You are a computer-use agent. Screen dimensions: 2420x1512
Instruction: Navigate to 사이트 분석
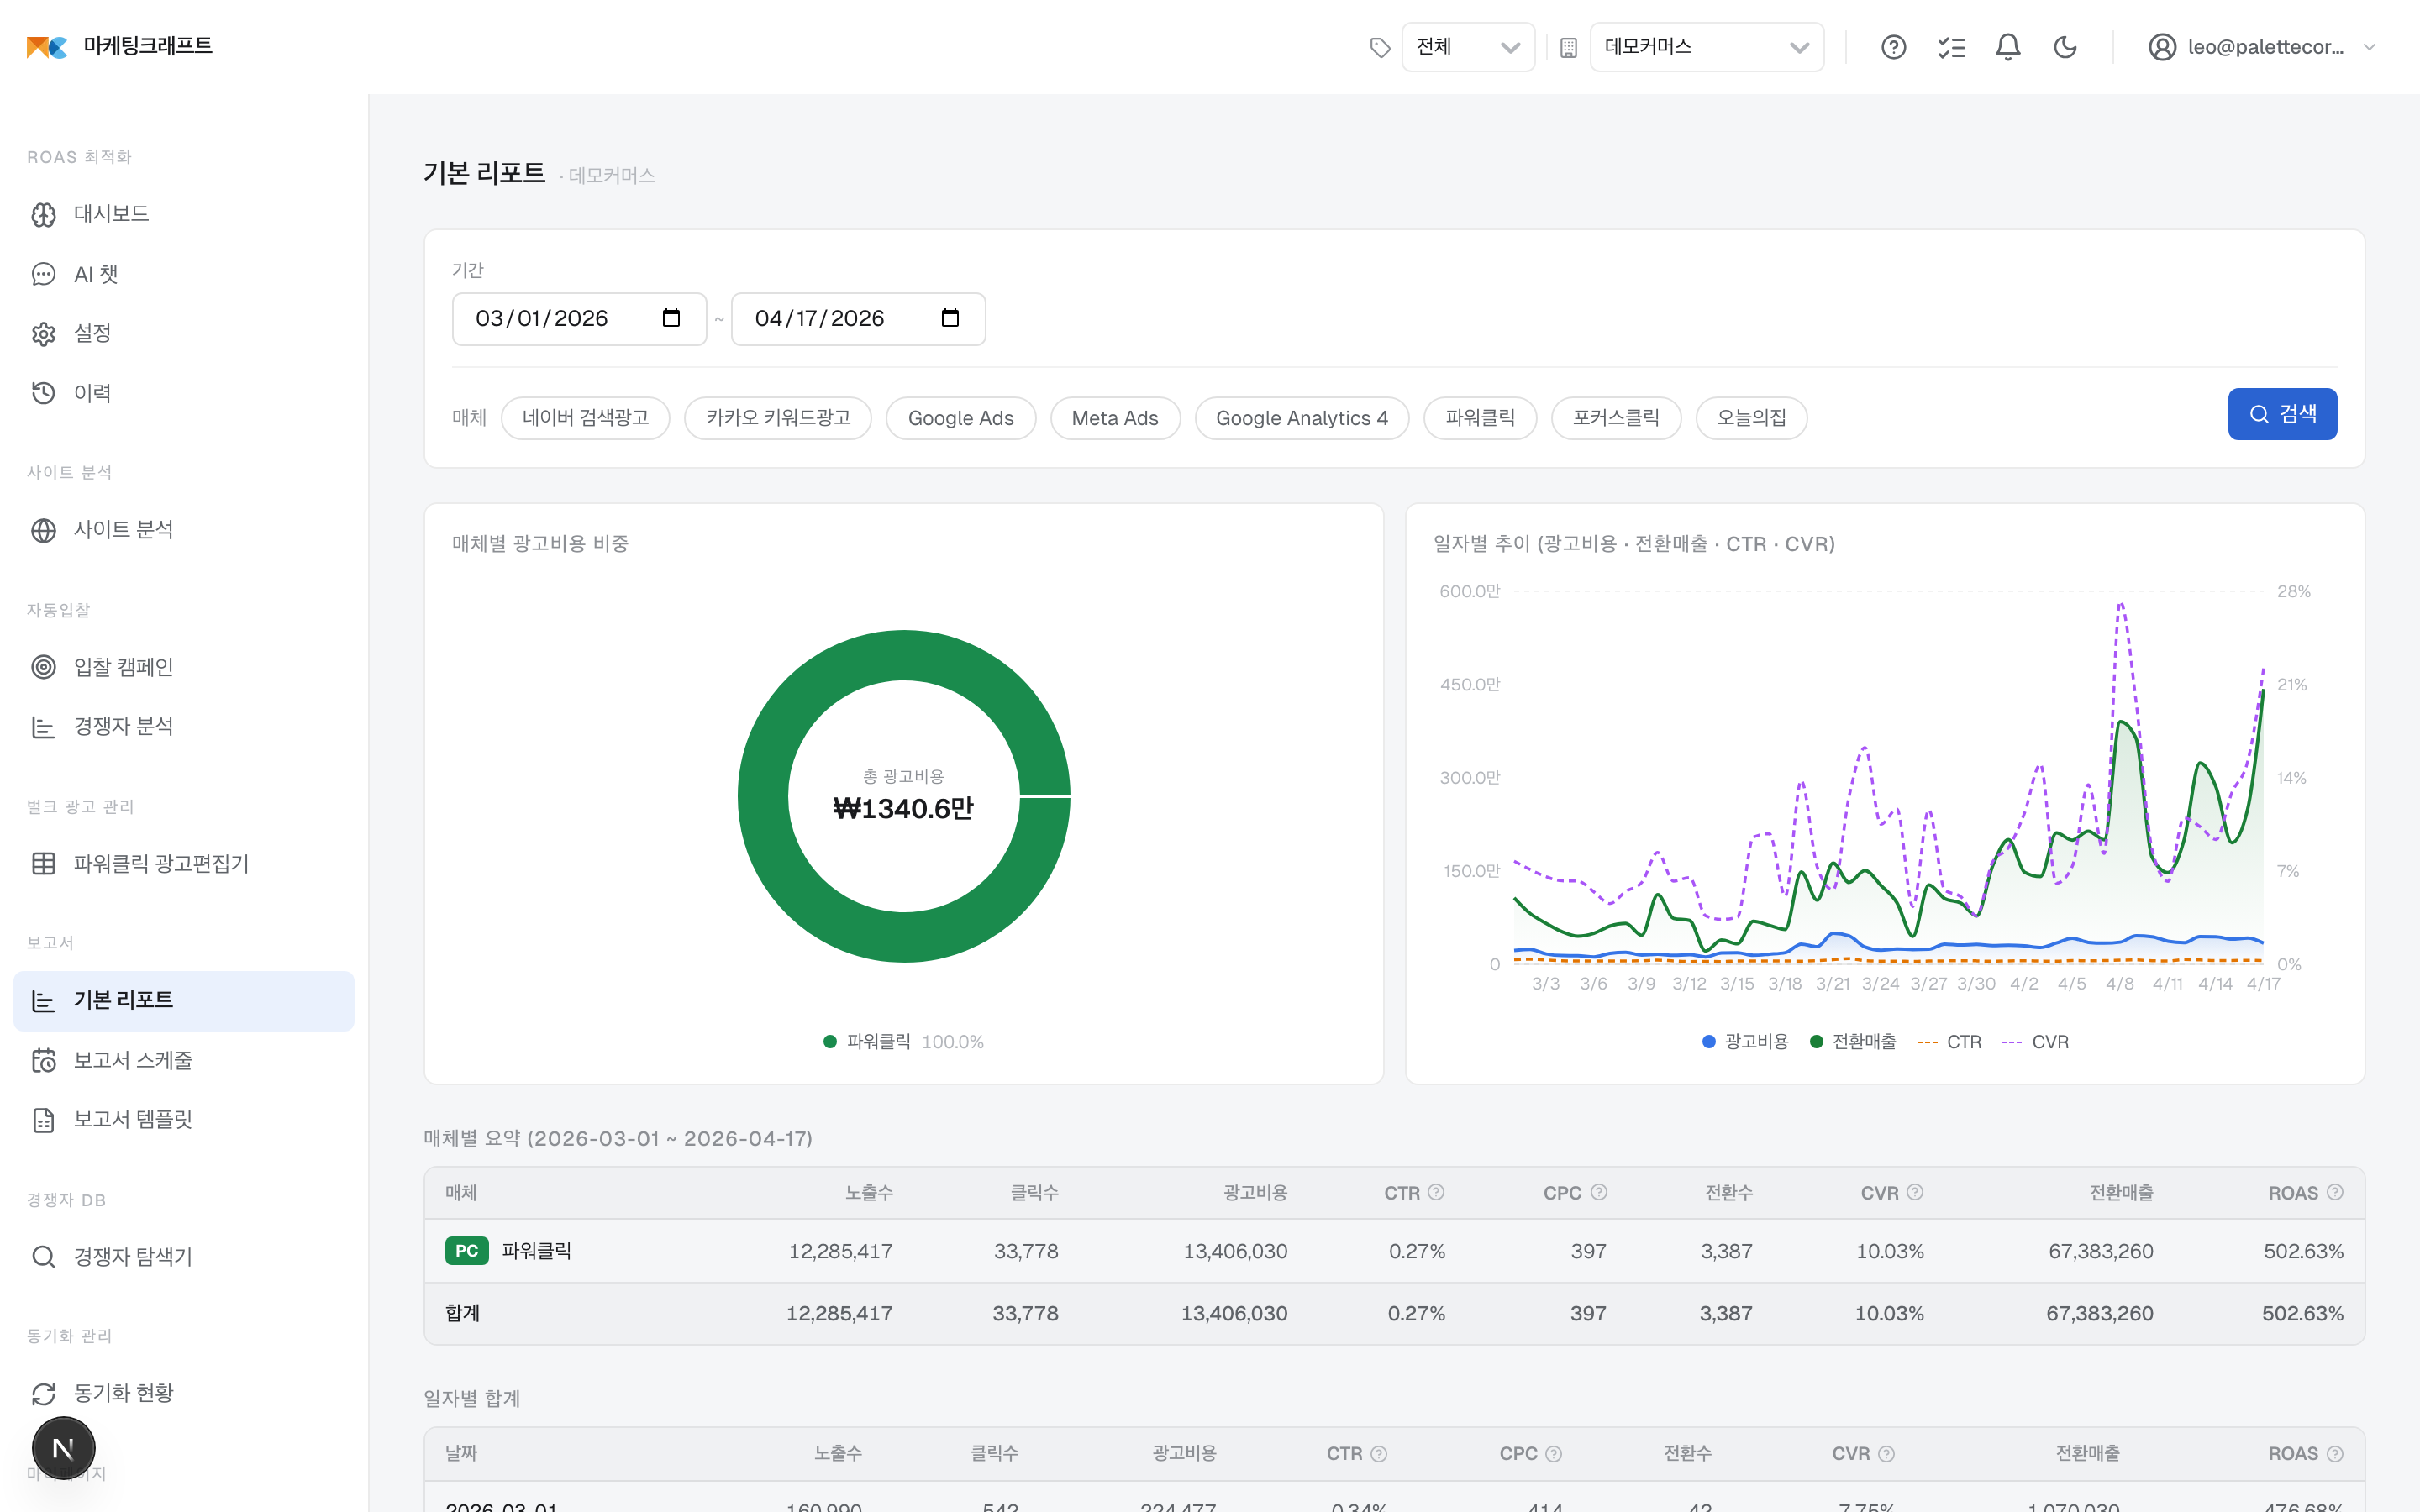coord(184,530)
